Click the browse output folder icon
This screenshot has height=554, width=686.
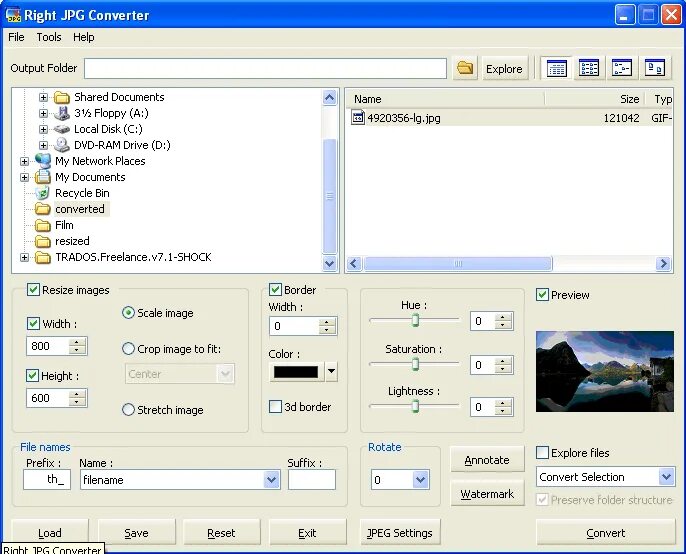point(465,68)
